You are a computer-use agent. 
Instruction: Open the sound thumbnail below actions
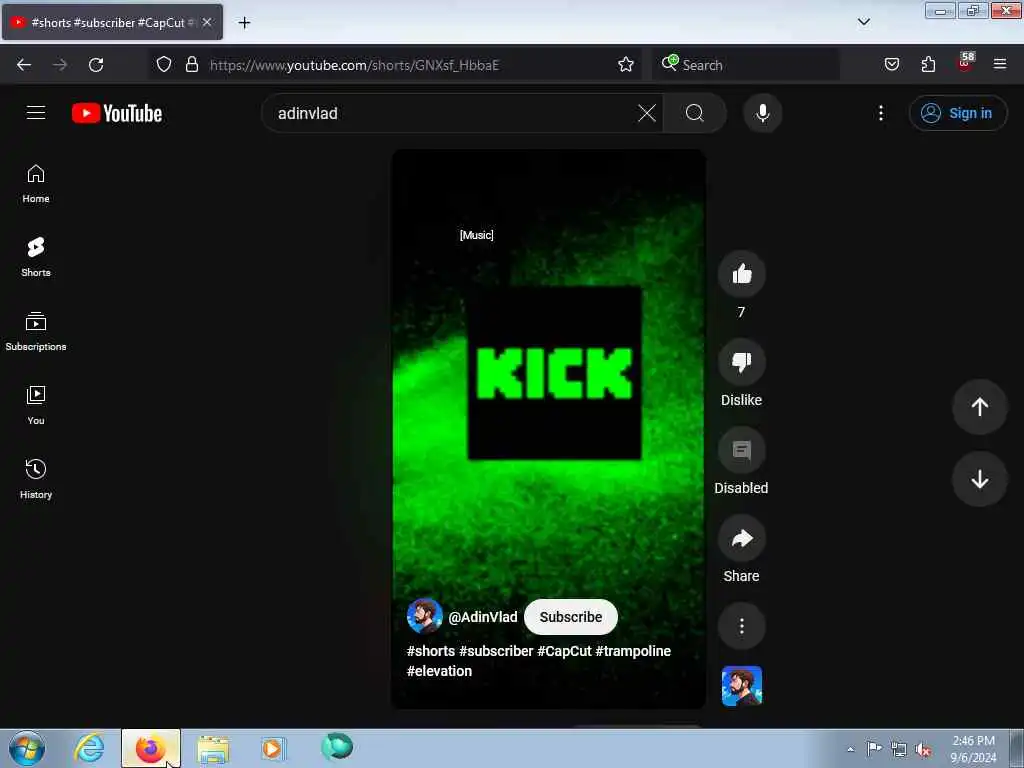click(741, 686)
